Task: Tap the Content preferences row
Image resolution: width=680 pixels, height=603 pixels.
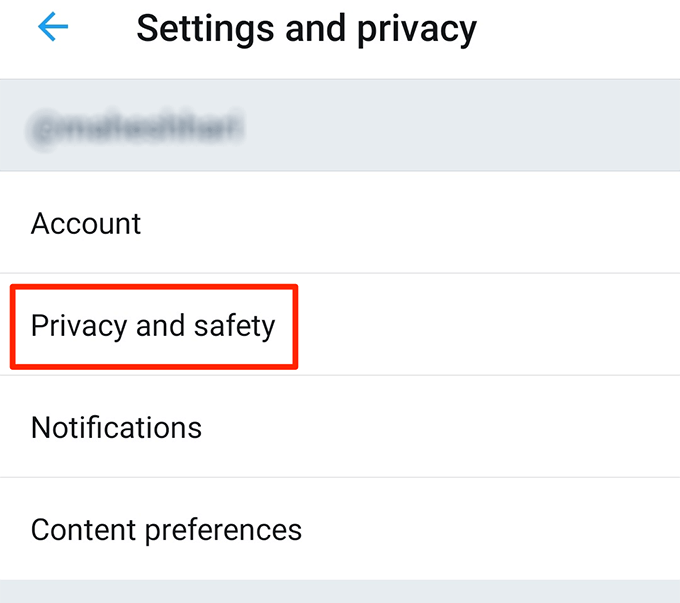Action: 340,529
